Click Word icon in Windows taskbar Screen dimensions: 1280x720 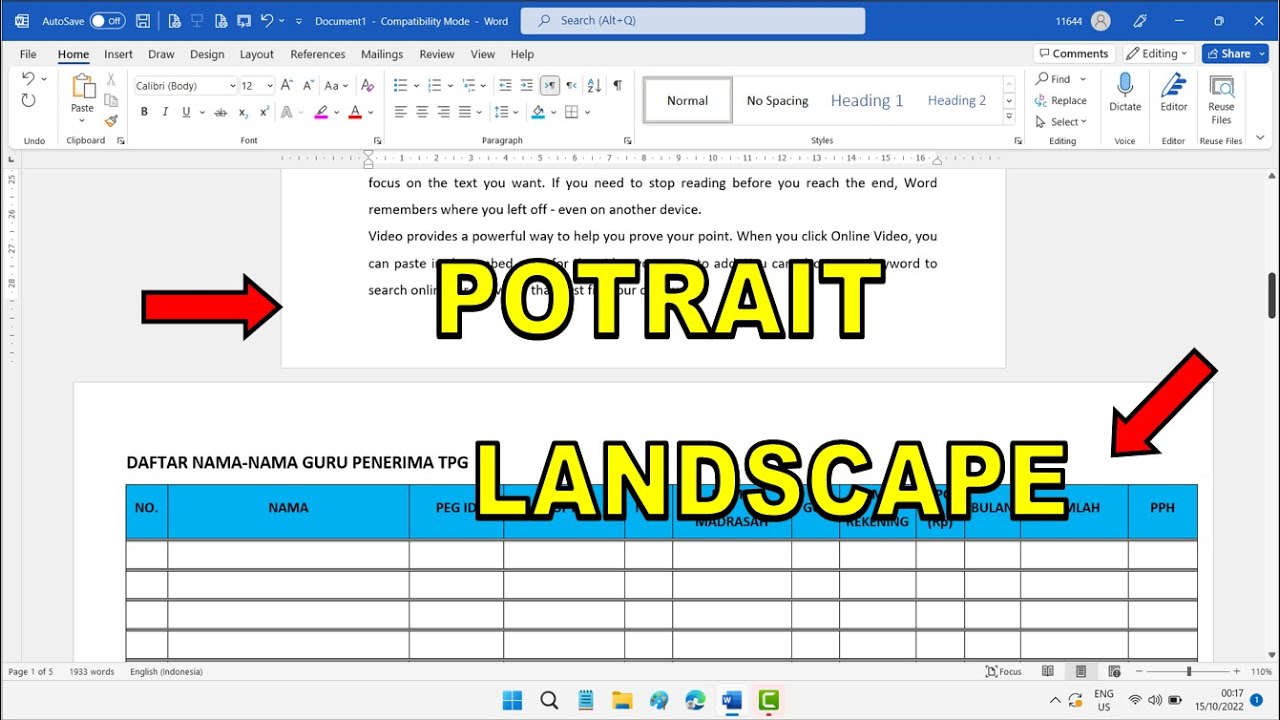click(x=731, y=700)
